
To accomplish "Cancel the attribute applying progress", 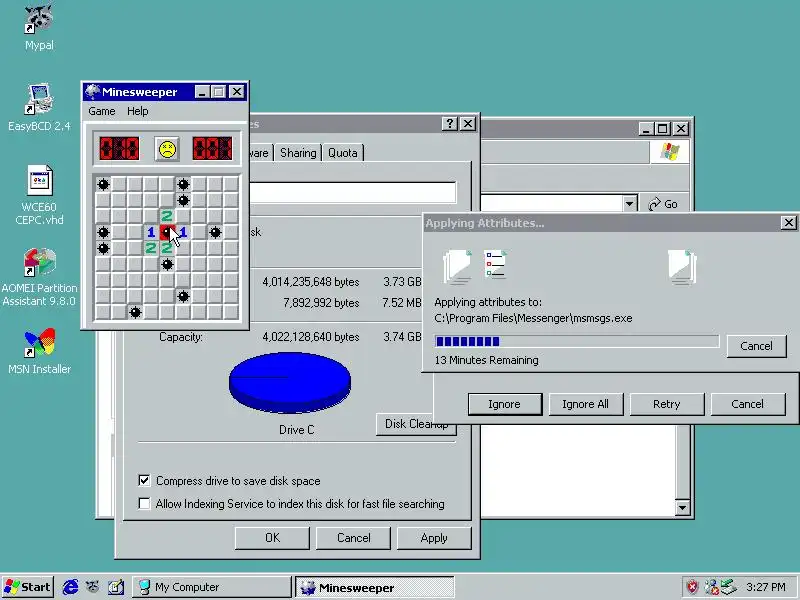I will (756, 346).
